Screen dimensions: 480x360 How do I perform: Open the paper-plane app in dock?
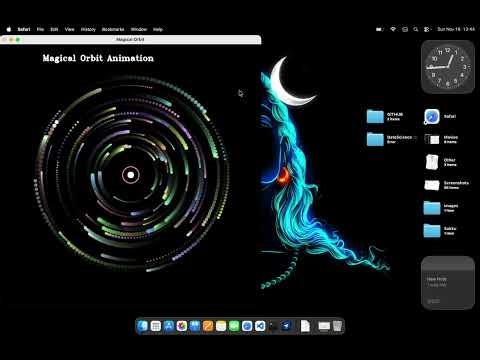tap(286, 326)
